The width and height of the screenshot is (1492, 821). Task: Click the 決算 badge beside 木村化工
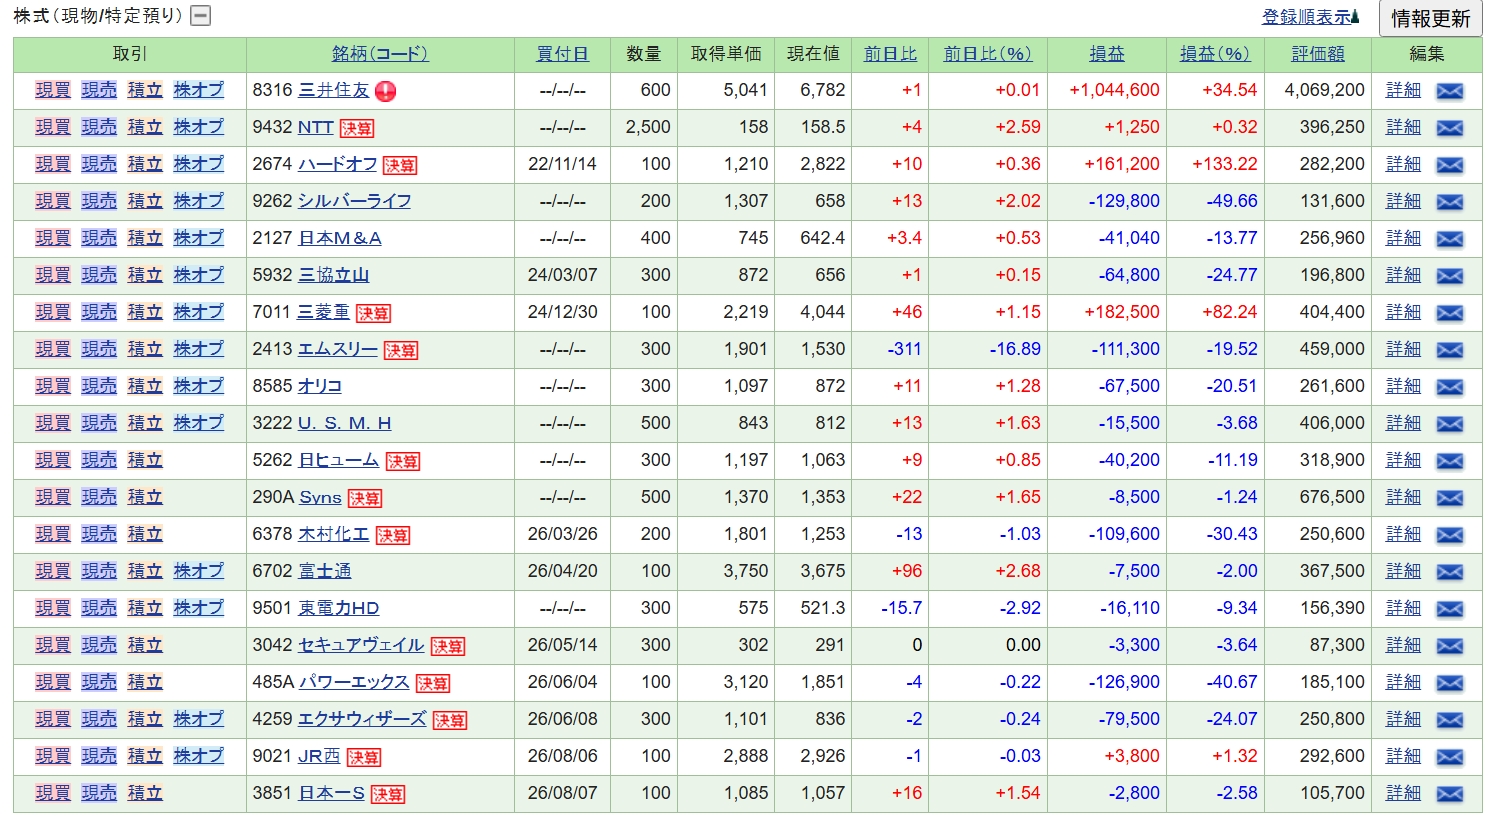(x=393, y=535)
